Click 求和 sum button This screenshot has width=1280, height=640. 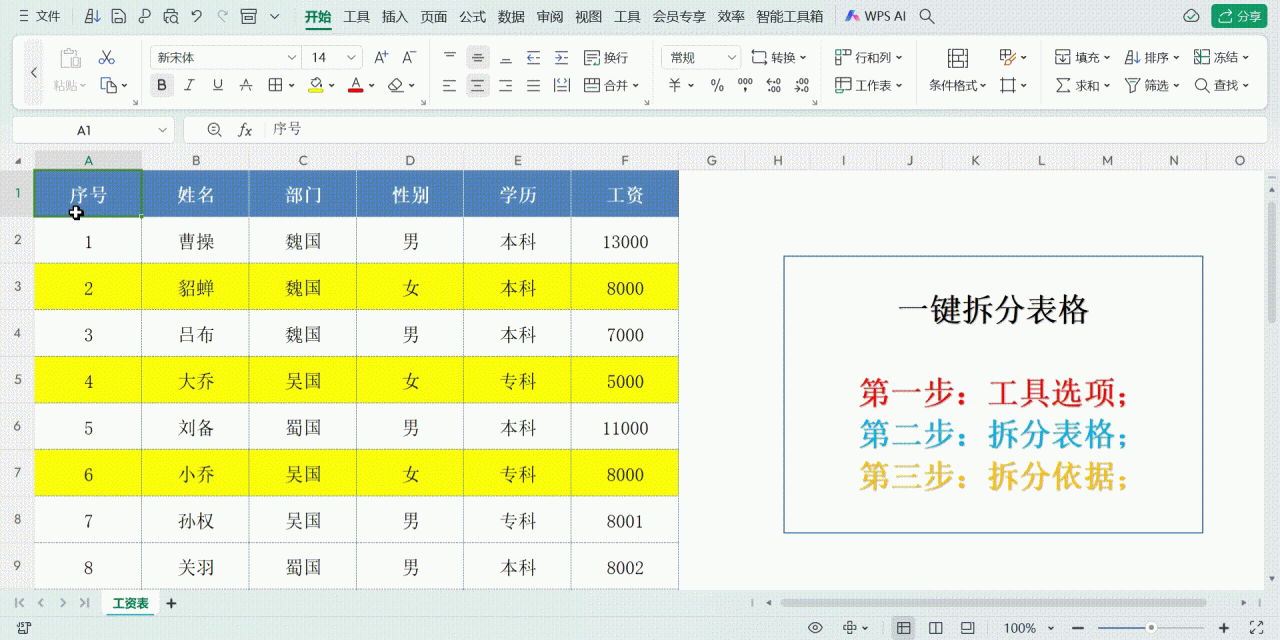click(x=1082, y=86)
